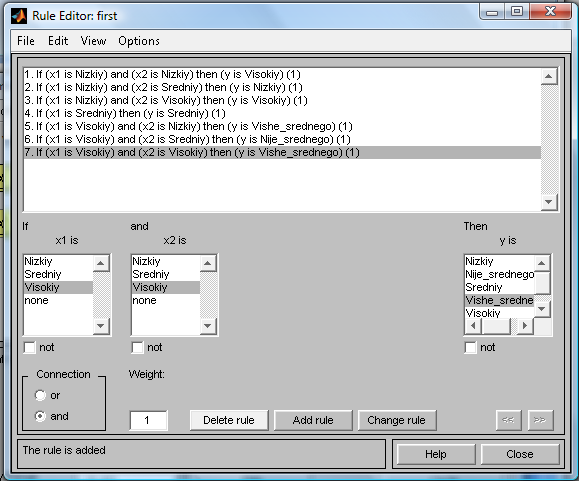This screenshot has width=579, height=481.
Task: Choose Visokiy in the x2 list
Action: click(166, 287)
